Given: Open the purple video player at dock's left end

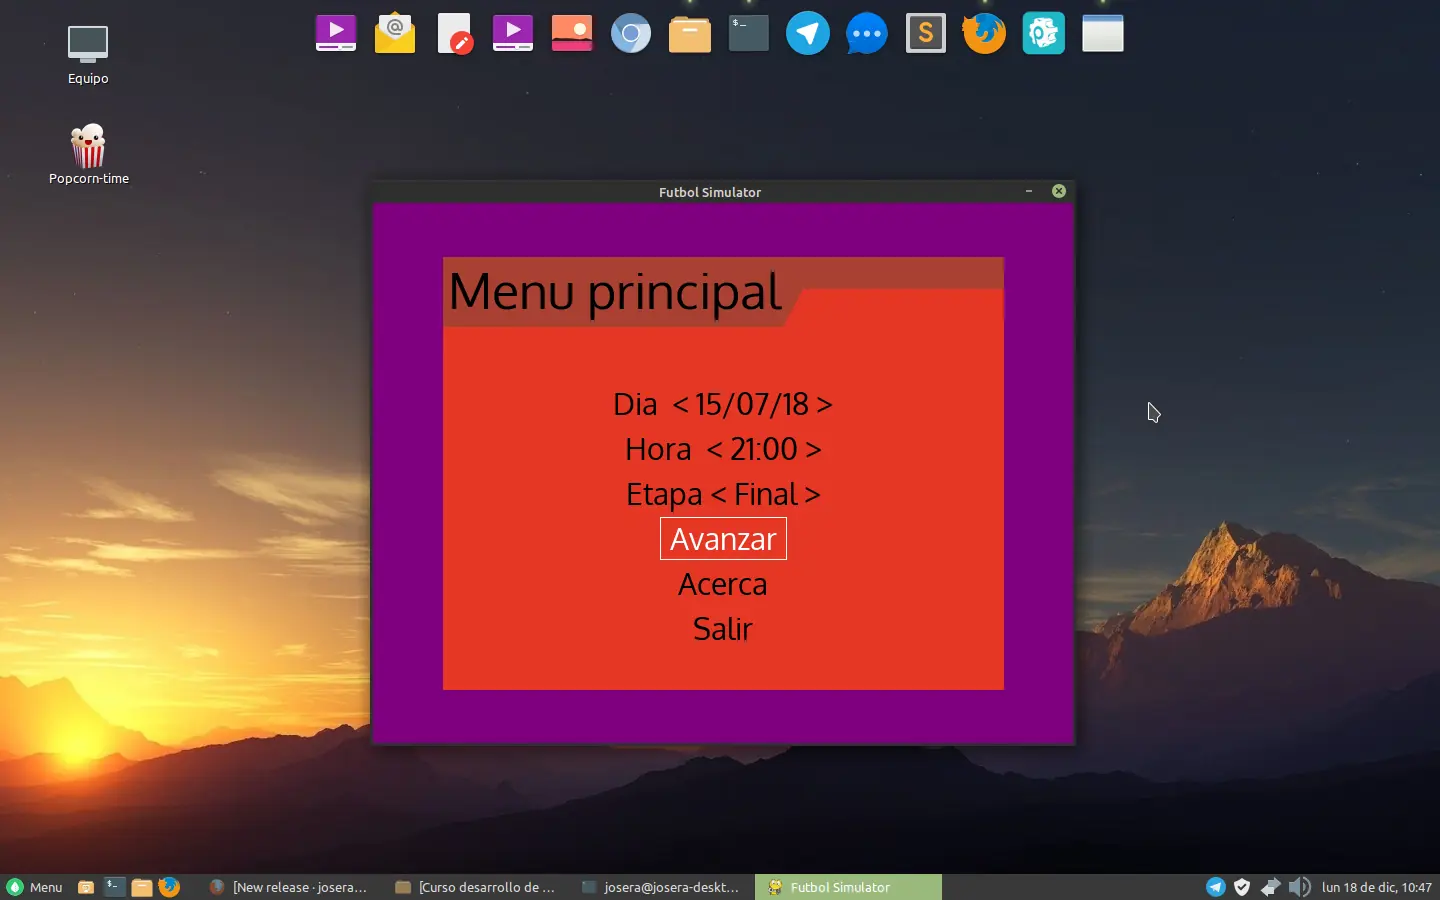Looking at the screenshot, I should pyautogui.click(x=336, y=33).
